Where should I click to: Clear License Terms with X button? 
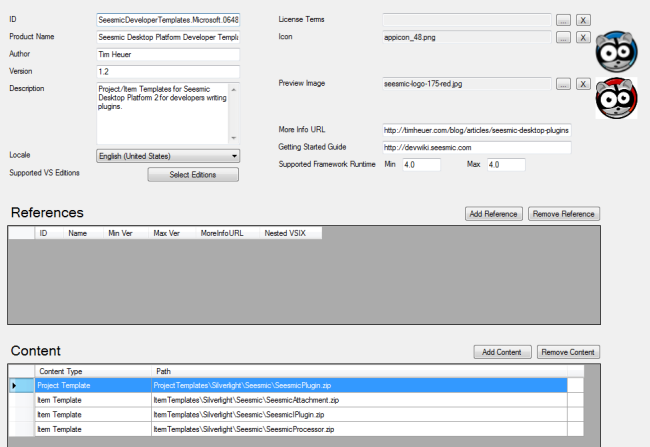[583, 20]
